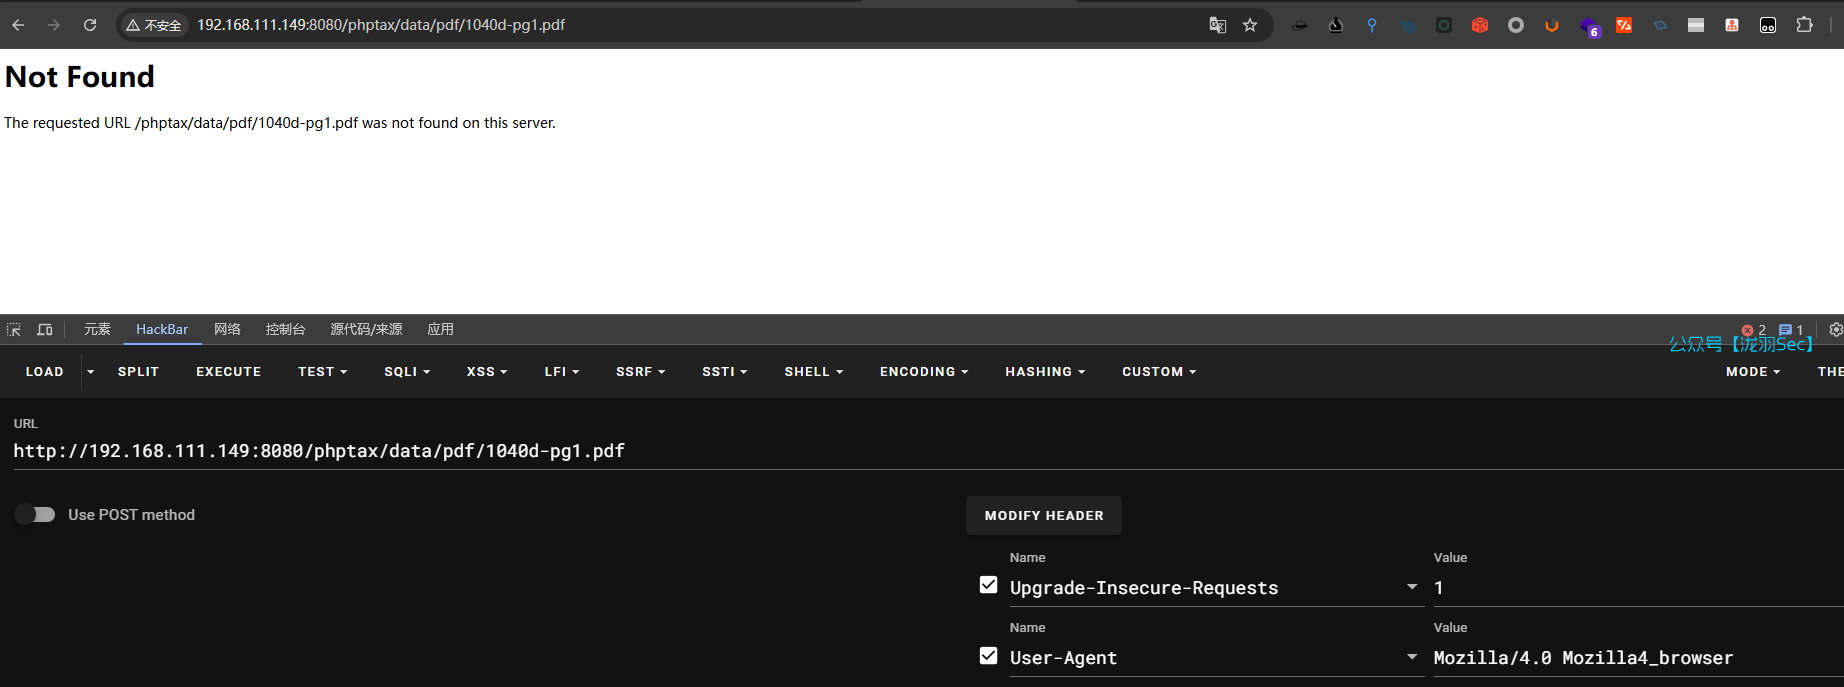Expand the SQLI payload dropdown
This screenshot has width=1844, height=687.
pyautogui.click(x=407, y=372)
